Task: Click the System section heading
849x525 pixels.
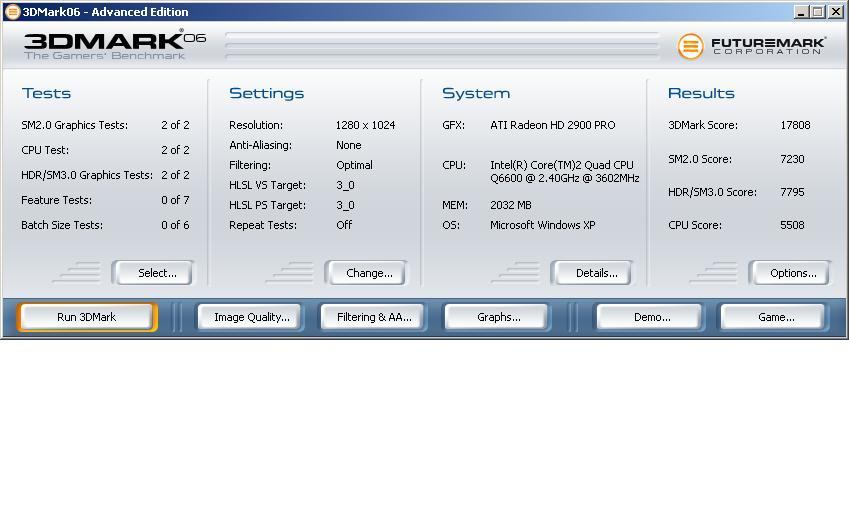Action: pyautogui.click(x=476, y=93)
